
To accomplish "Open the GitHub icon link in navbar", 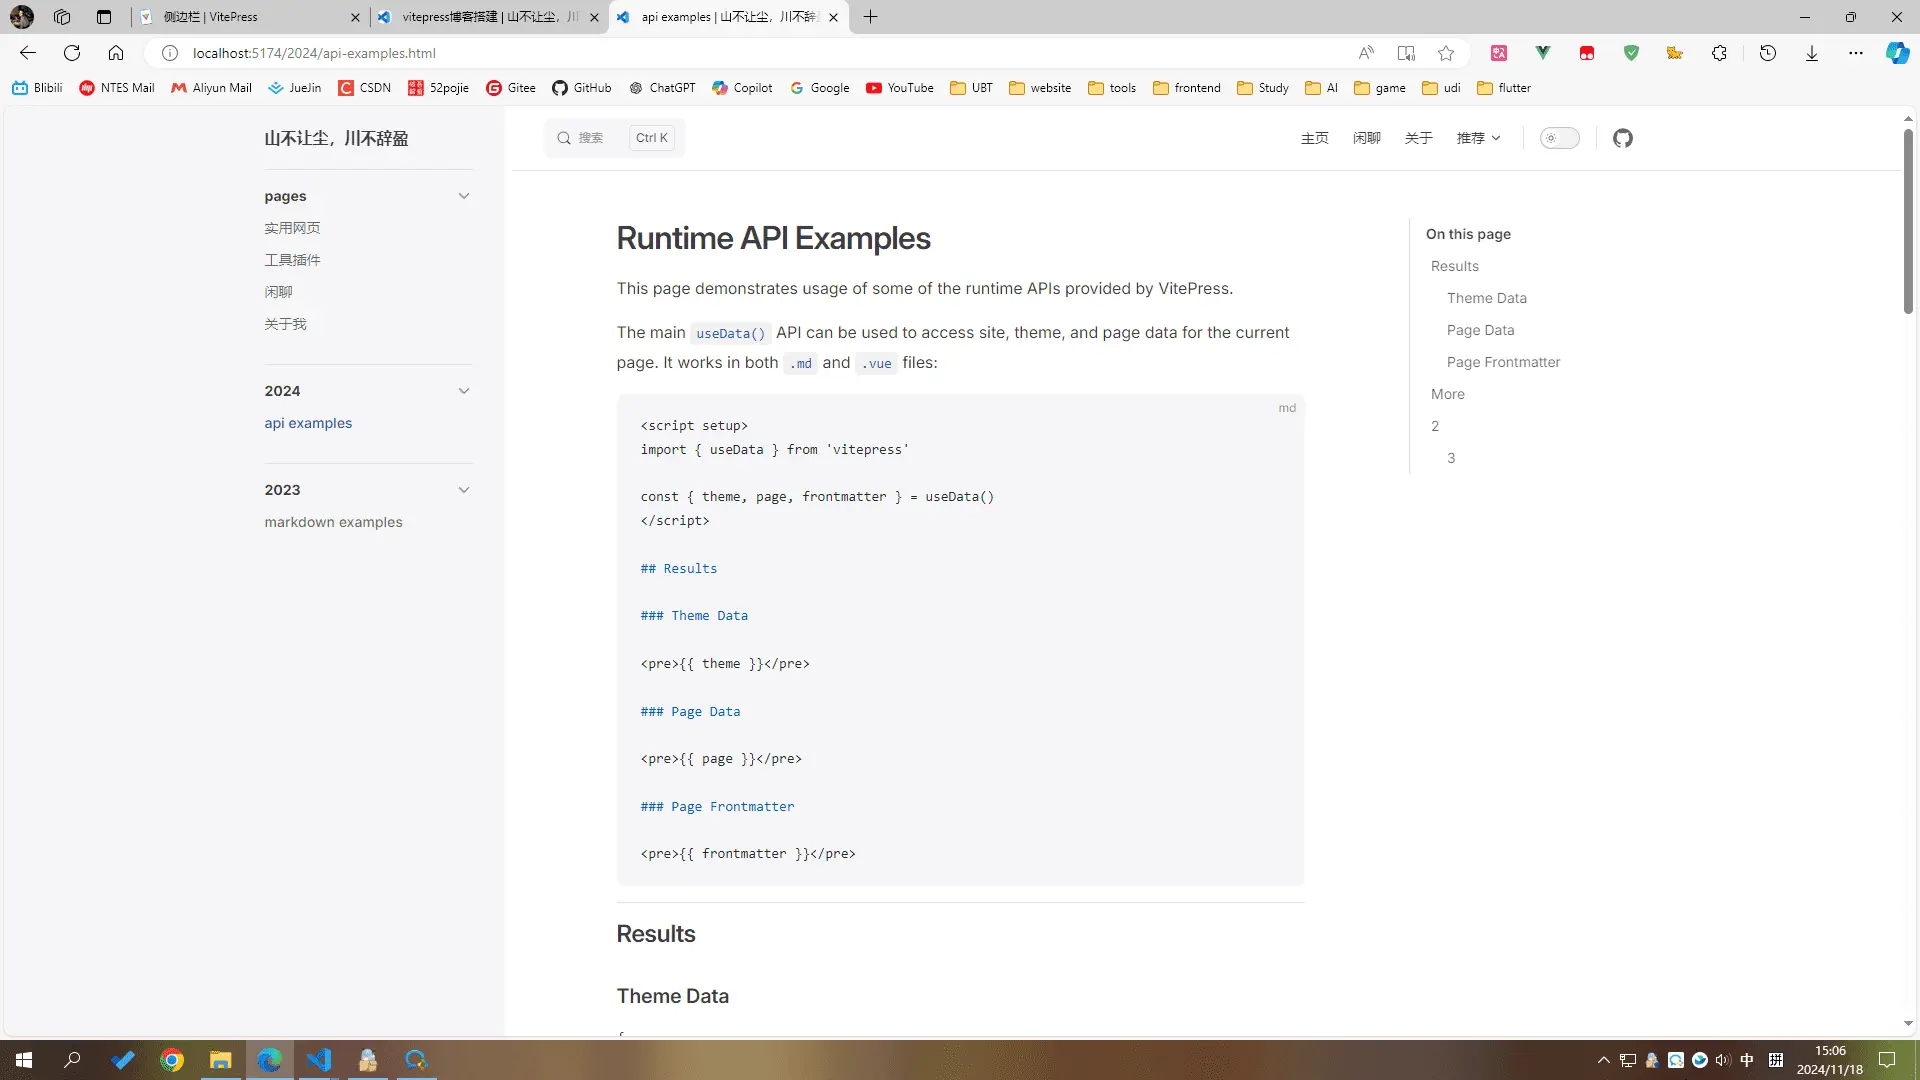I will pyautogui.click(x=1622, y=138).
